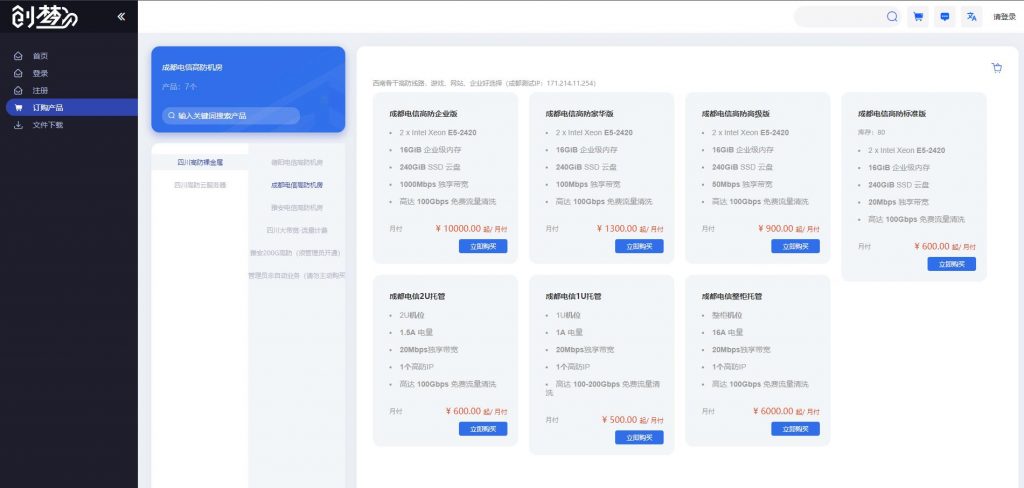Click the 成都电信2U托管 title
This screenshot has width=1024, height=488.
tap(417, 297)
